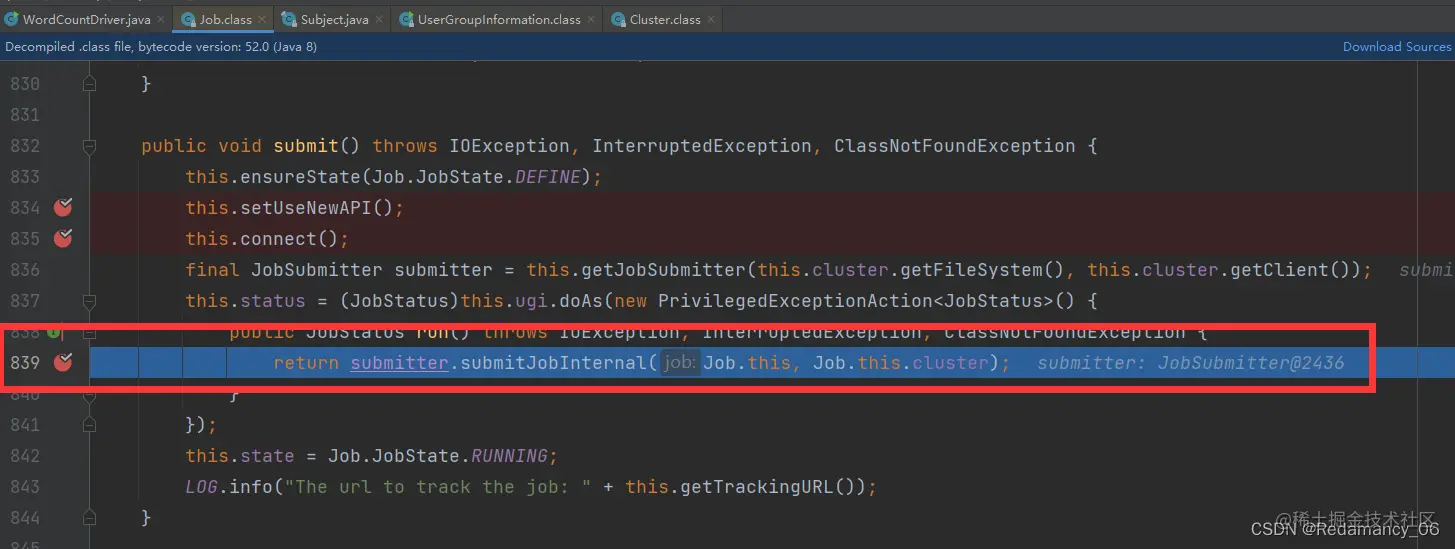Viewport: 1455px width, 549px height.
Task: Remove the breakpoint on line 839
Action: tap(63, 362)
